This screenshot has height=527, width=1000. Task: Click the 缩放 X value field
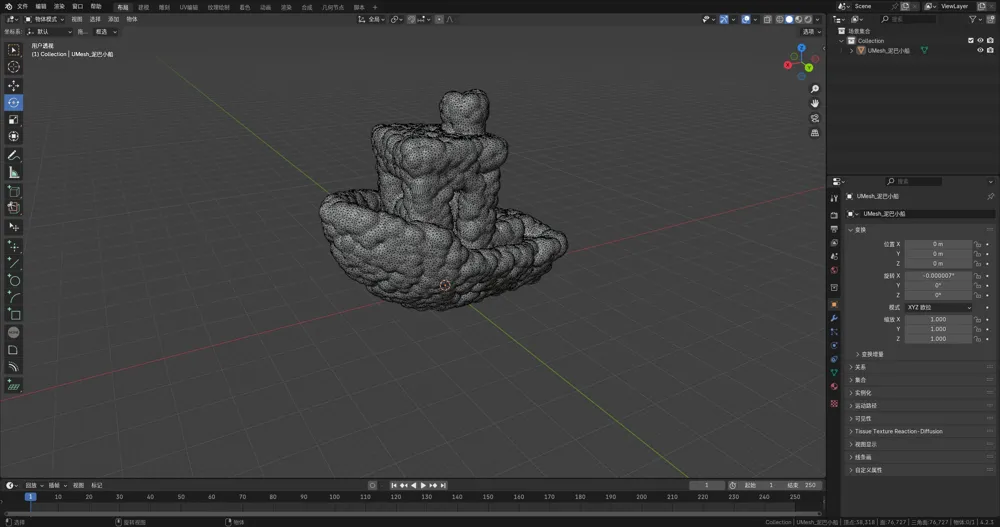[x=938, y=320]
